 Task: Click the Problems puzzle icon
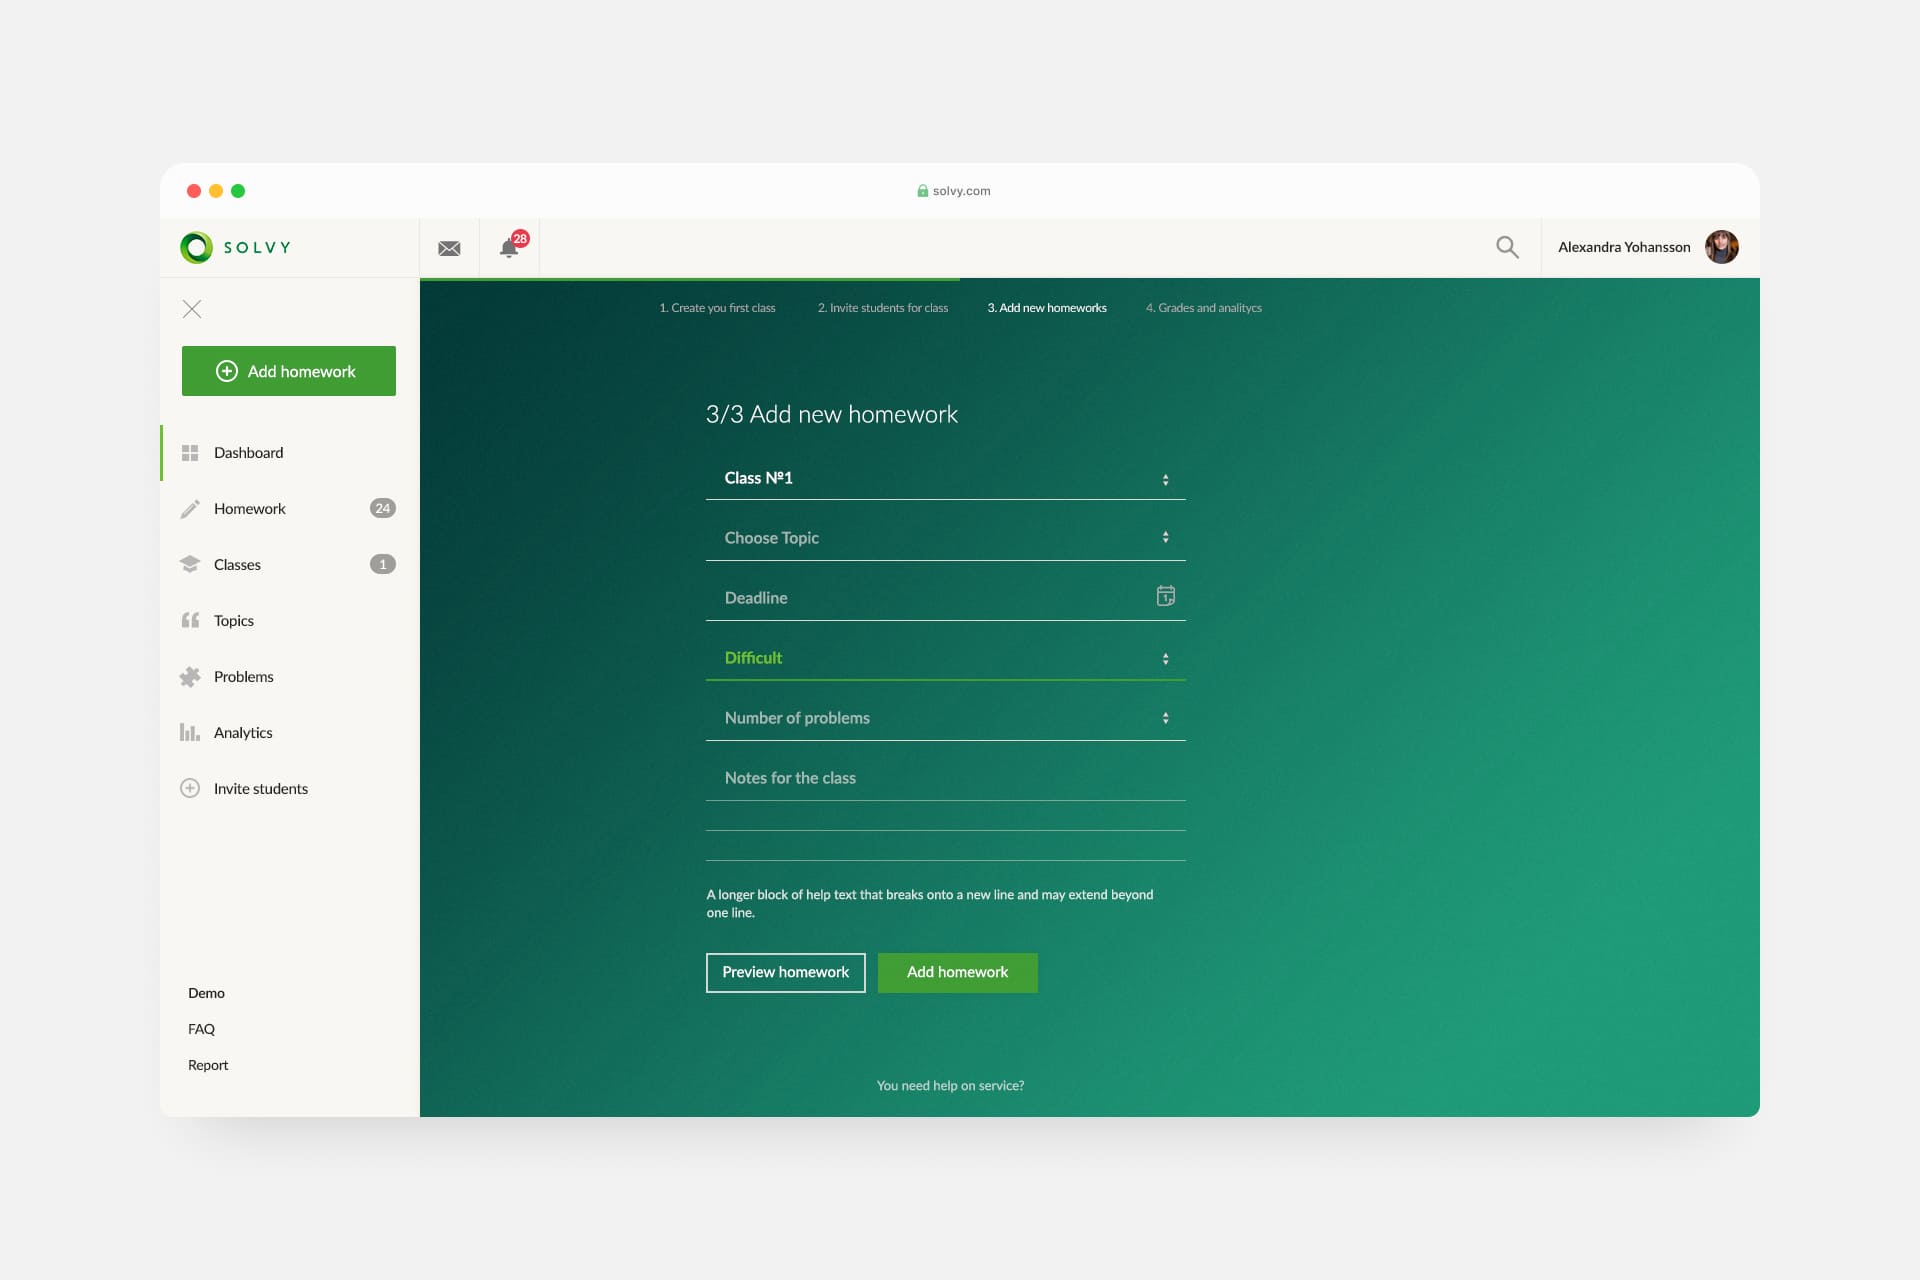pyautogui.click(x=190, y=677)
